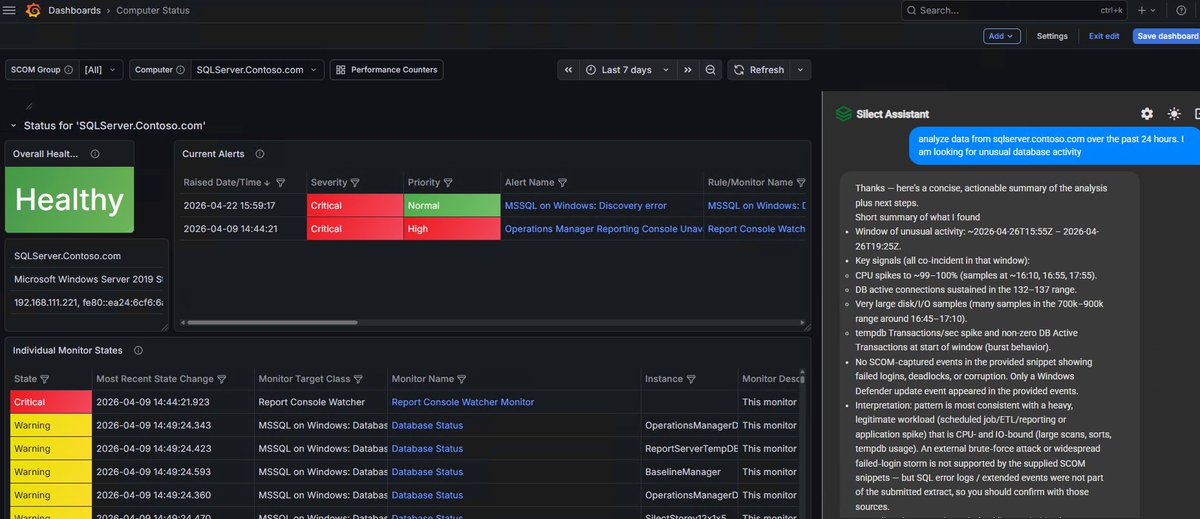The width and height of the screenshot is (1200, 519).
Task: Click the Silect Assistant logo icon
Action: pyautogui.click(x=843, y=114)
